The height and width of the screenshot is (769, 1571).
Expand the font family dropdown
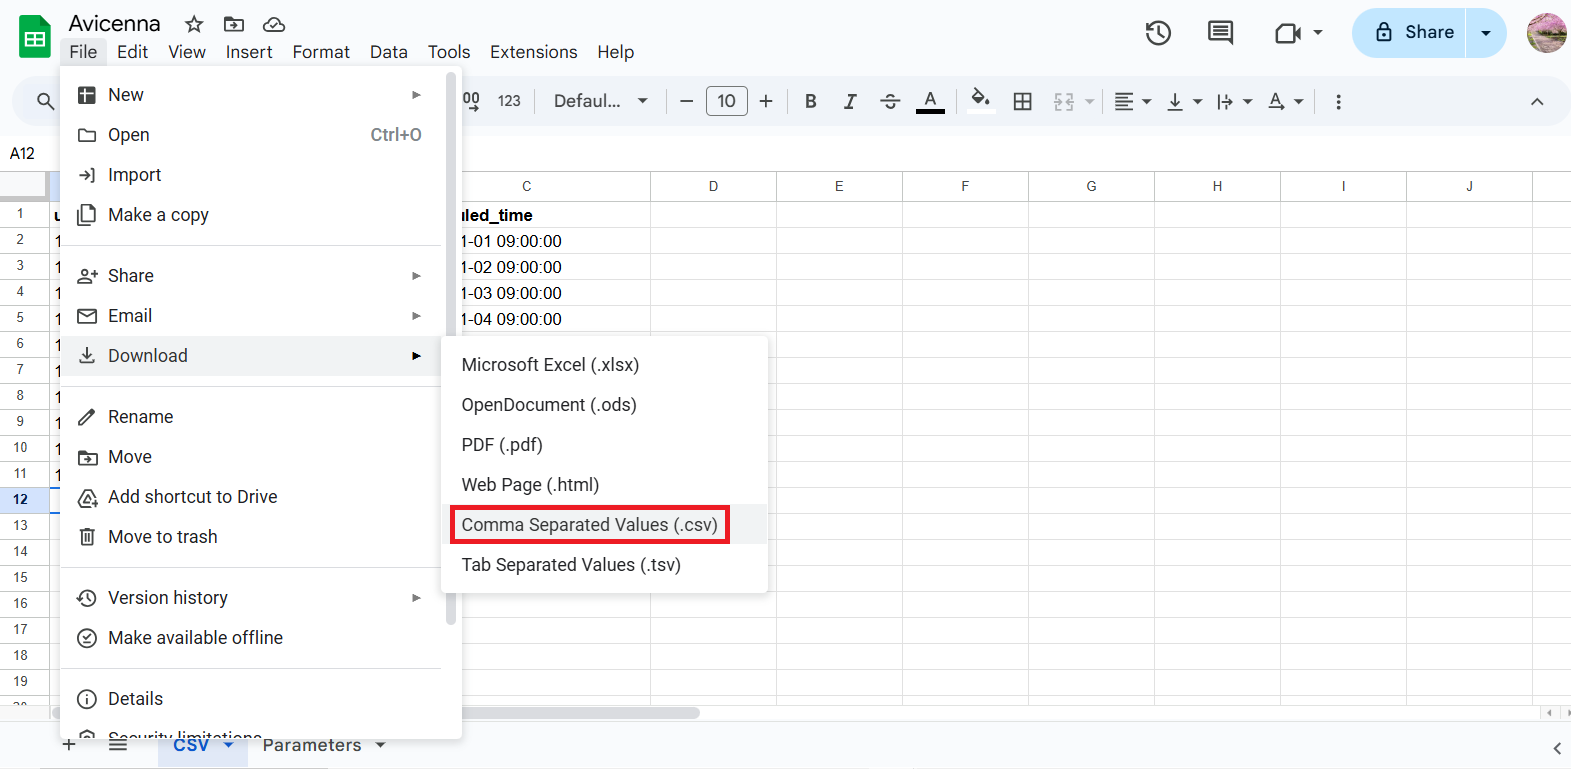point(600,101)
